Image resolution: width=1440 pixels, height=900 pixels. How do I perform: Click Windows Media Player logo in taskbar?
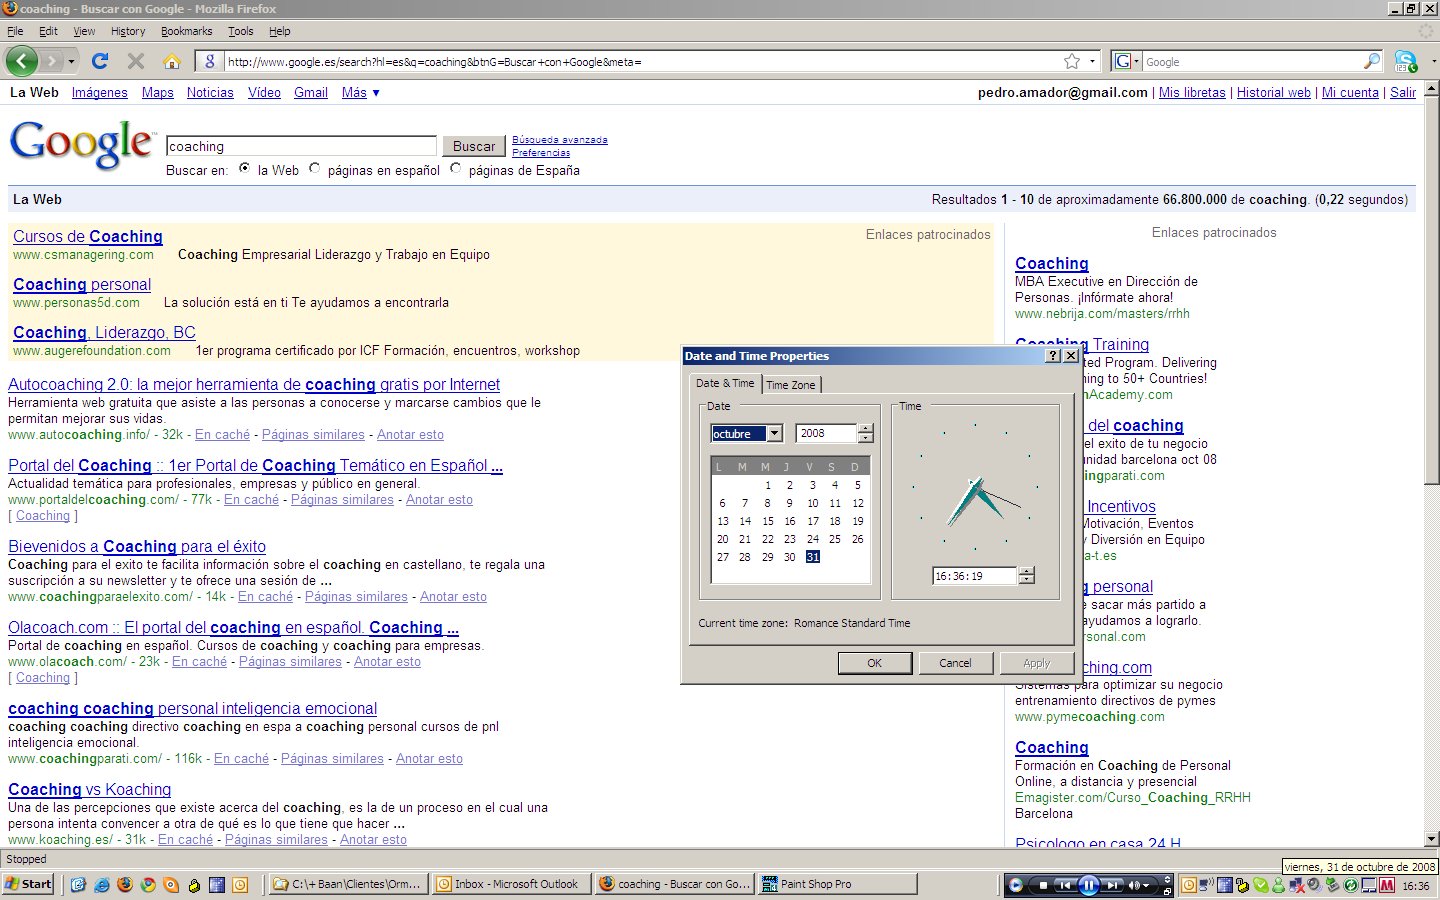pos(1015,885)
